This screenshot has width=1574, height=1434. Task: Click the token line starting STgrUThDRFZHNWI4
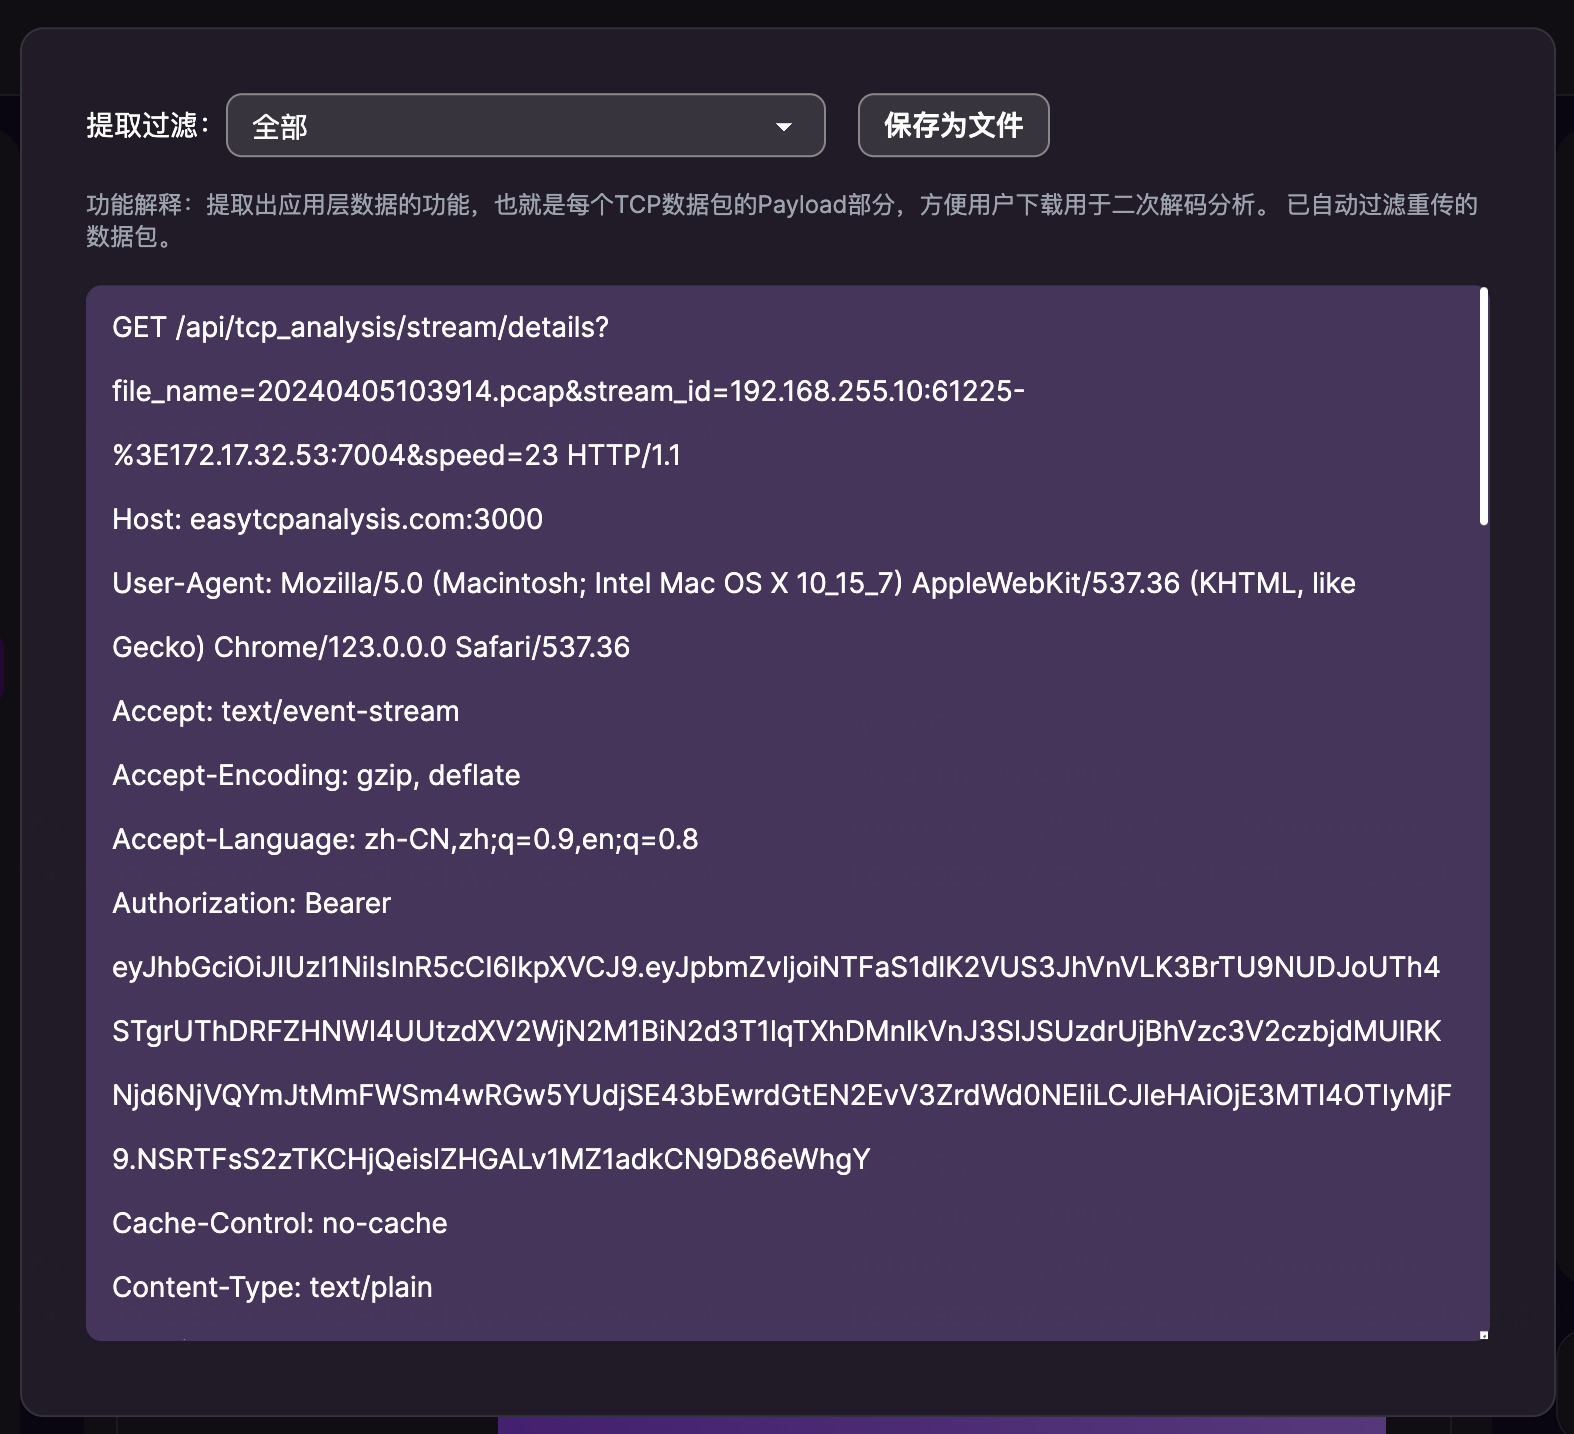(777, 1031)
